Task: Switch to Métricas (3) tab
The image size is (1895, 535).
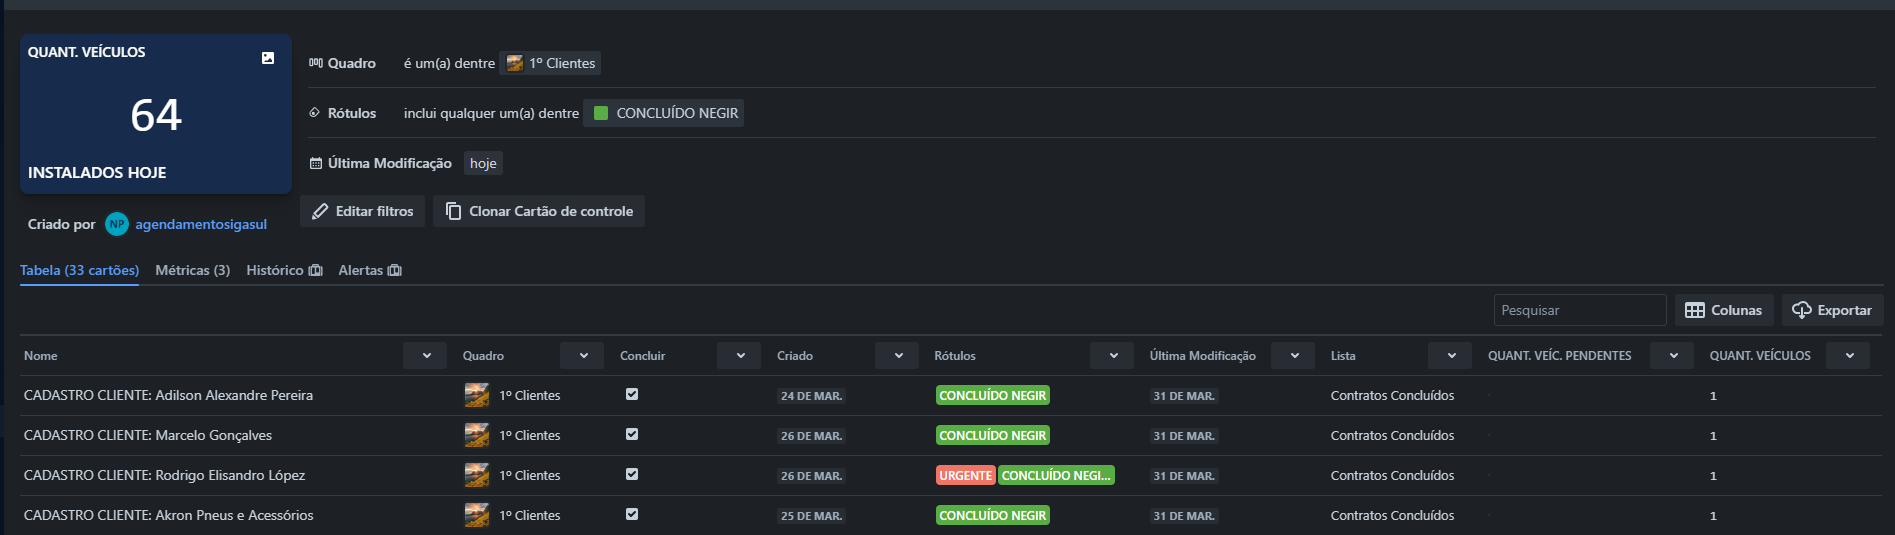Action: pos(193,270)
